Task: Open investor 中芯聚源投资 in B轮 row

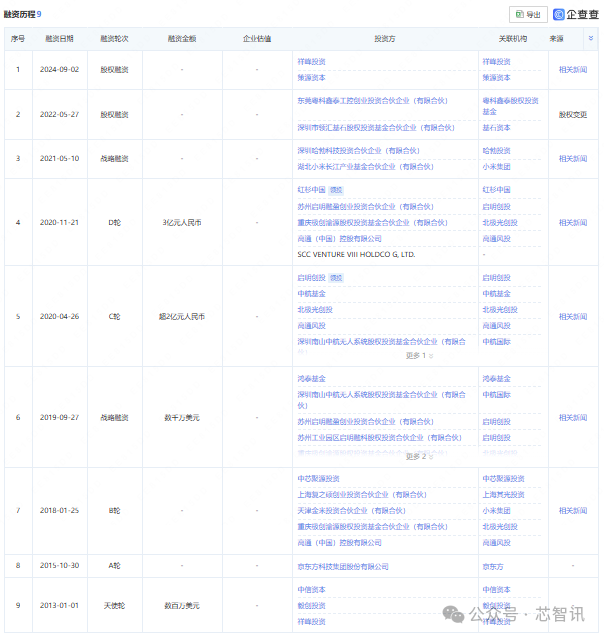Action: coord(318,478)
